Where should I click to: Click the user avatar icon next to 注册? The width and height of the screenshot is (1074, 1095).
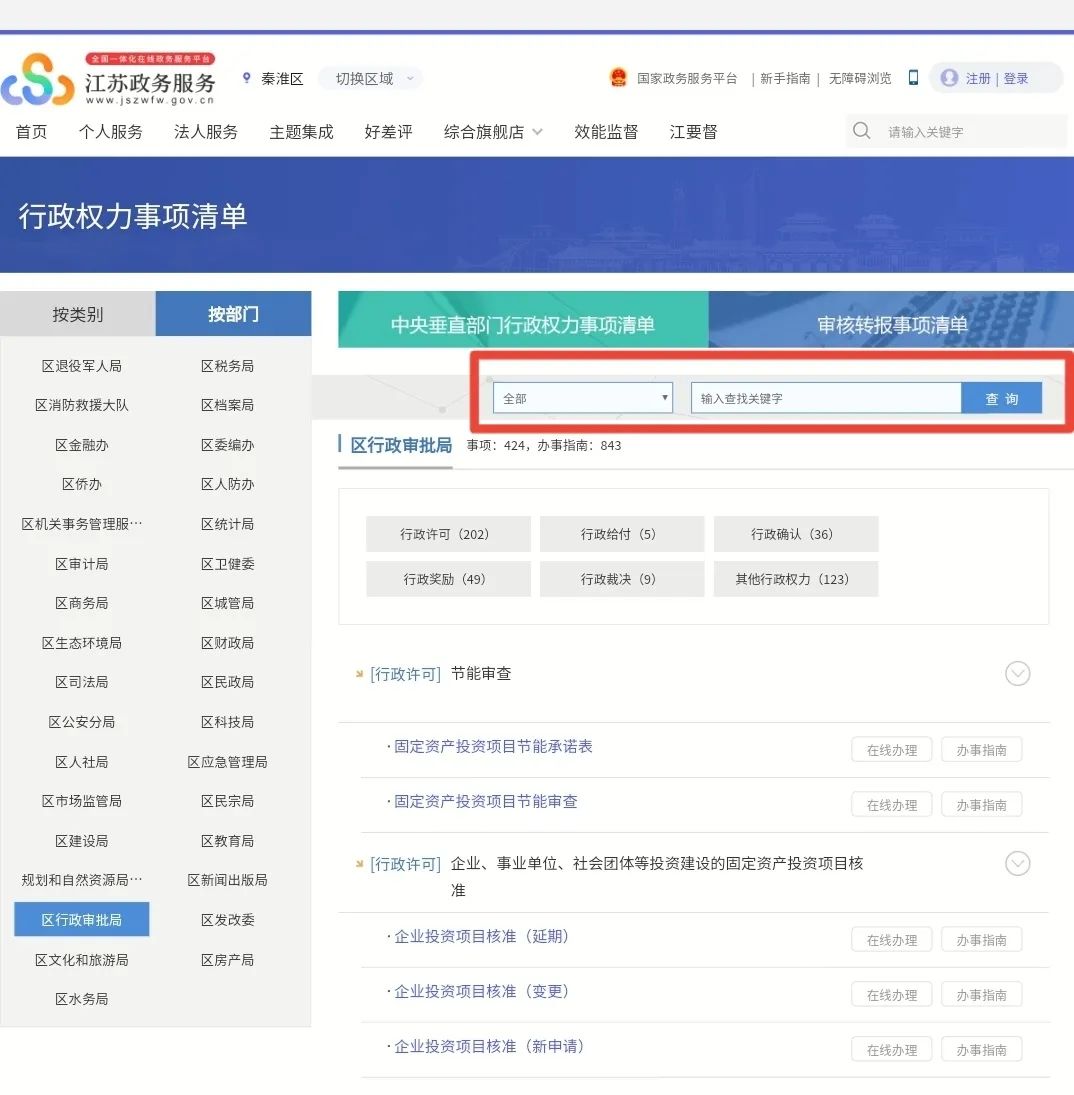coord(948,78)
